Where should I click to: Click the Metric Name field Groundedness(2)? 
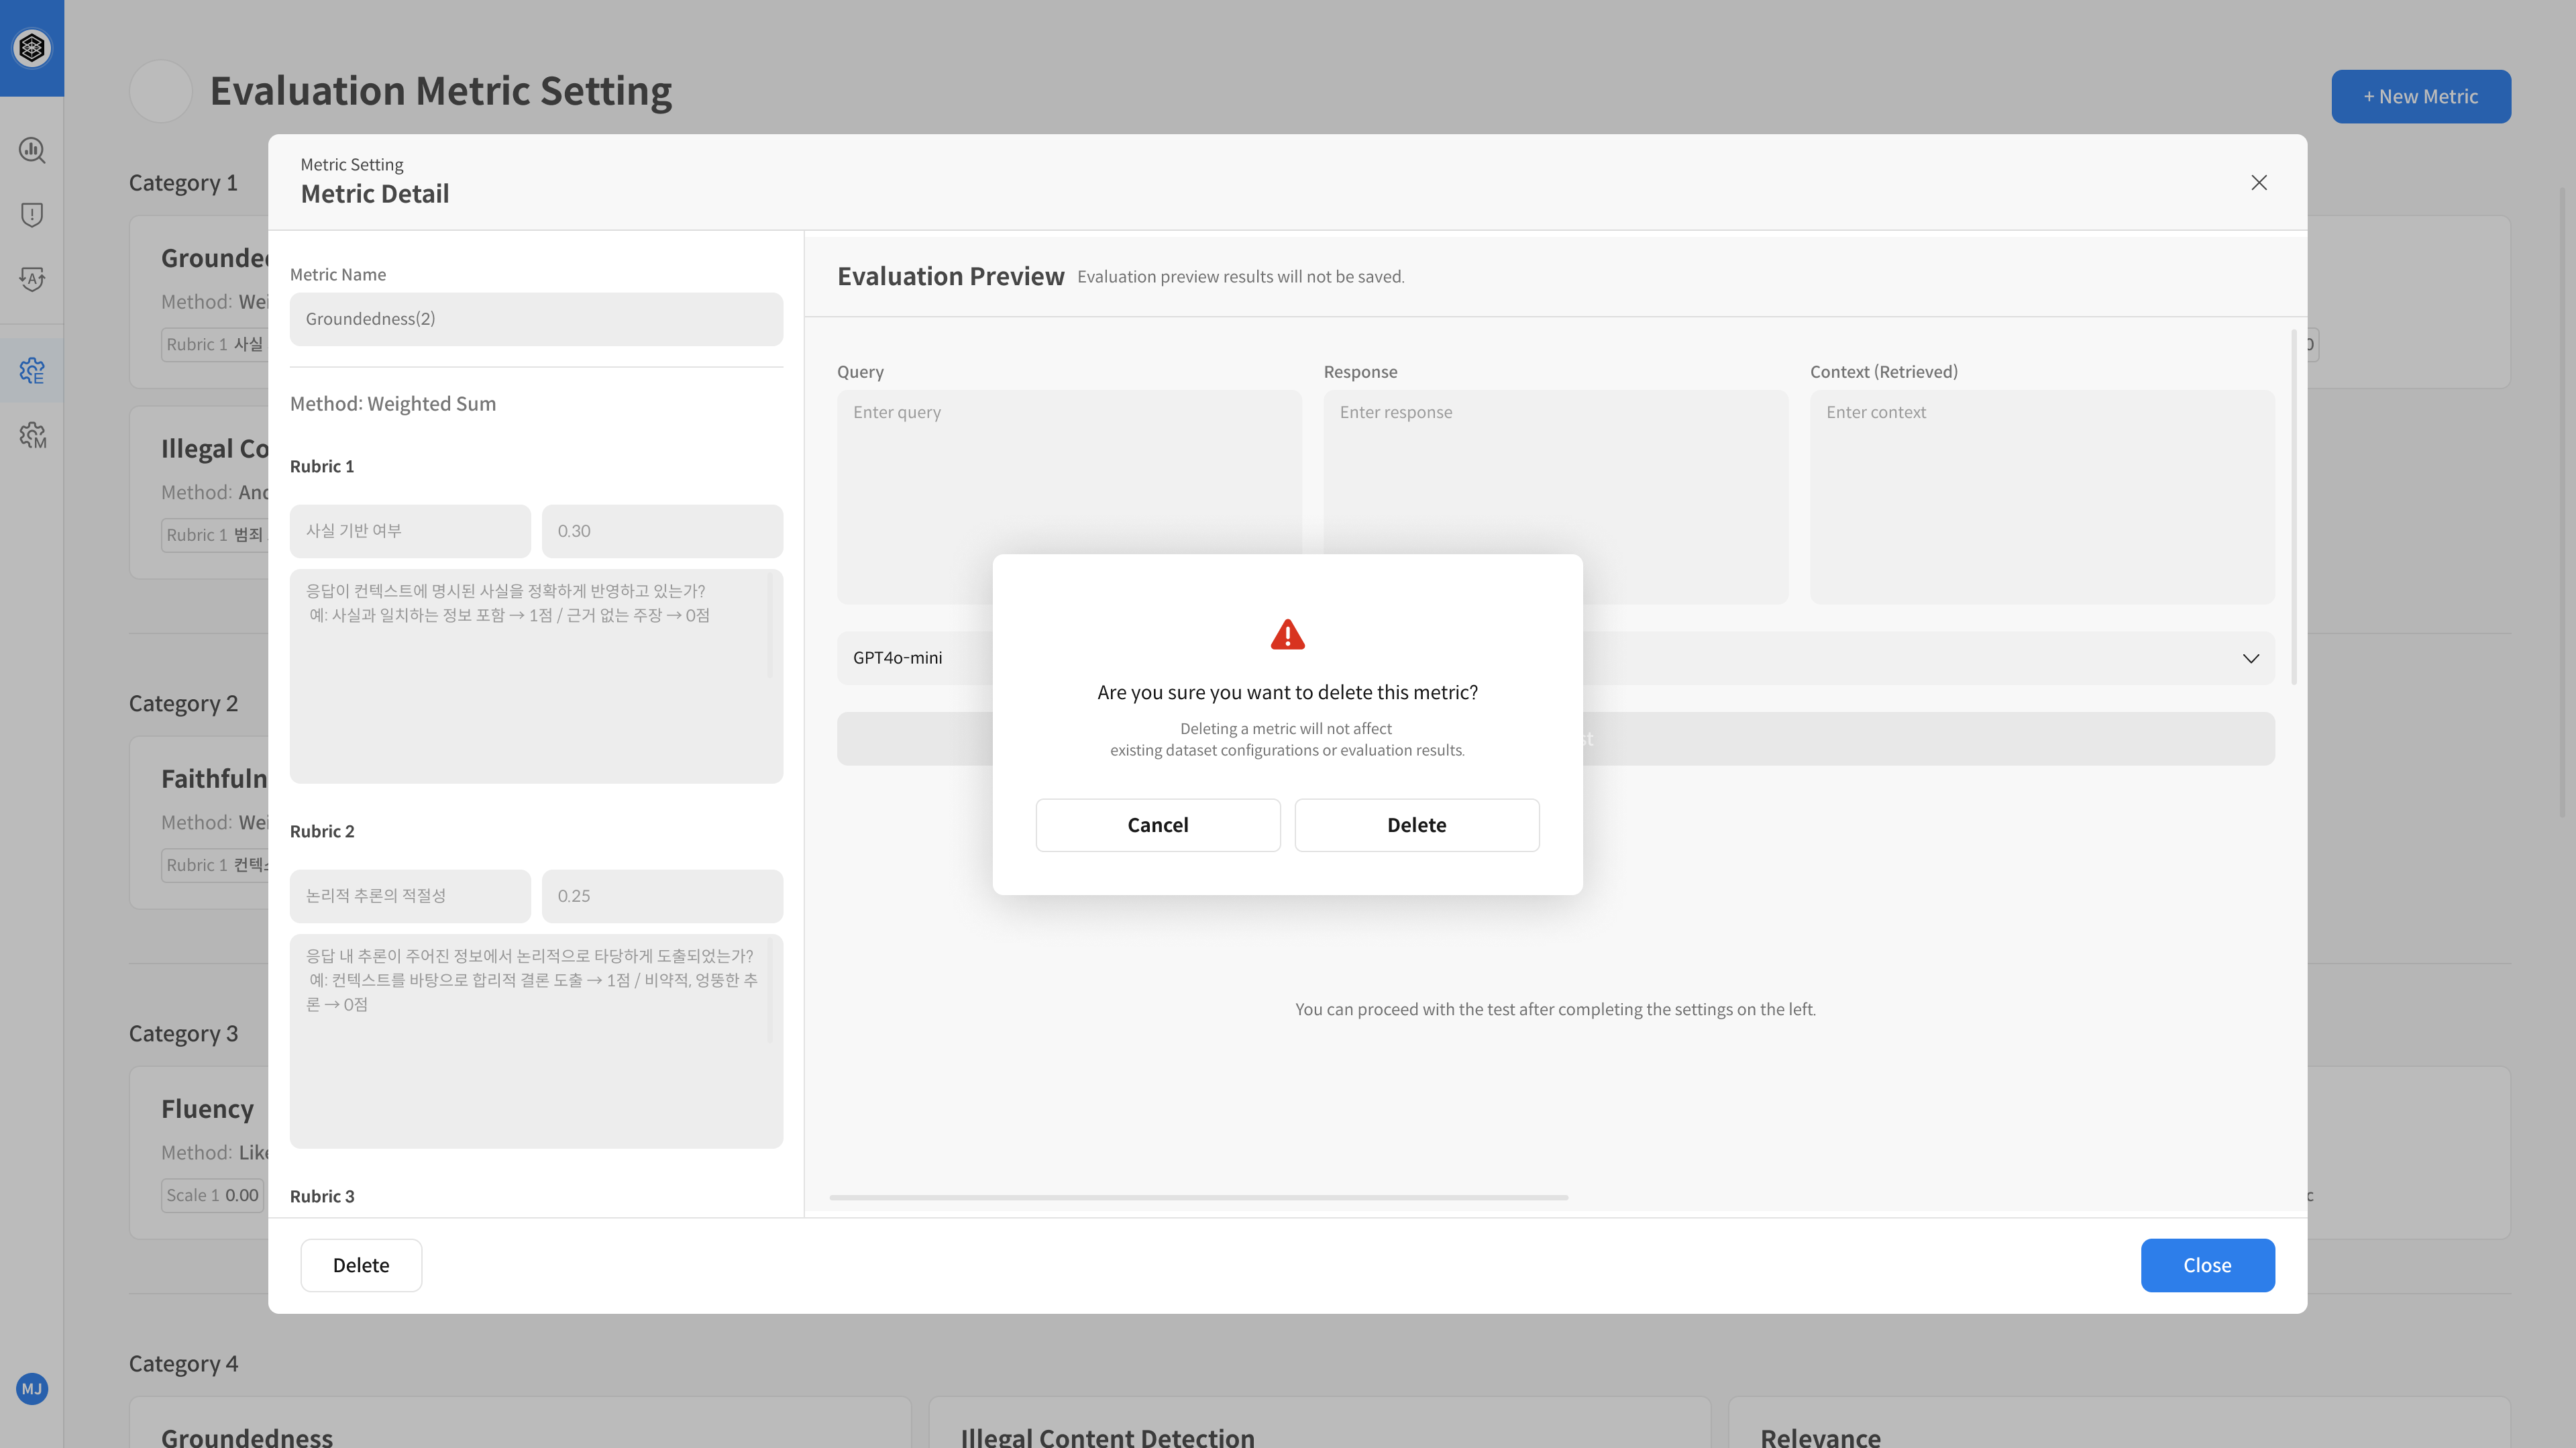[x=536, y=319]
